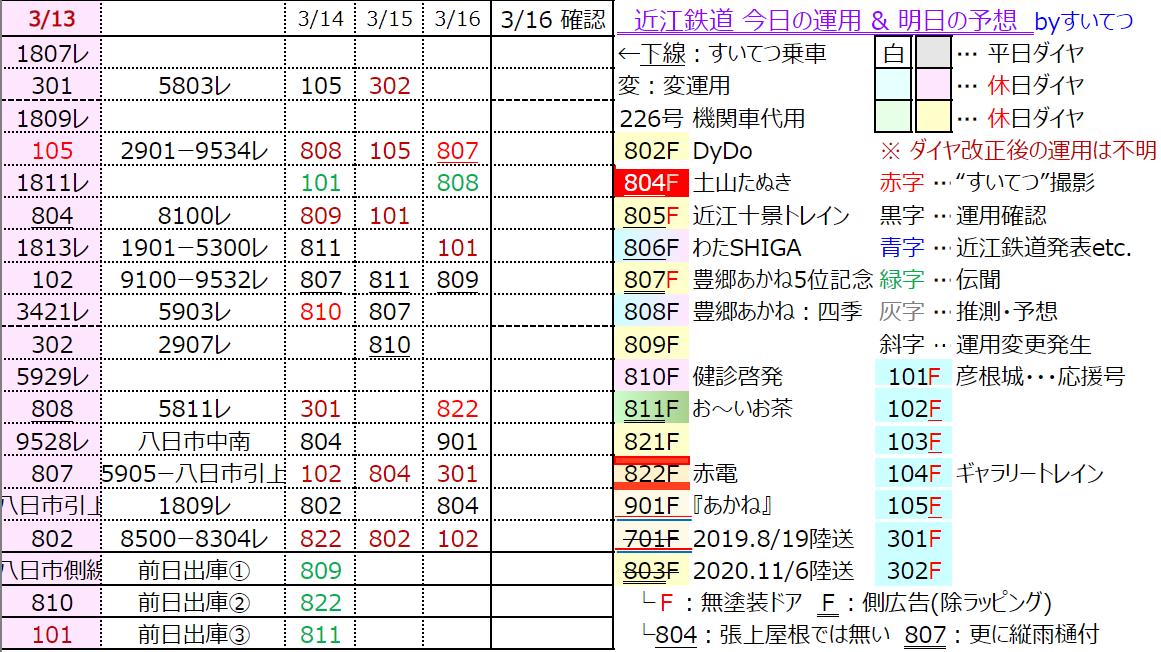Select the 2901−9534レ cell
Viewport: 1161px width, 652px height.
(x=193, y=151)
